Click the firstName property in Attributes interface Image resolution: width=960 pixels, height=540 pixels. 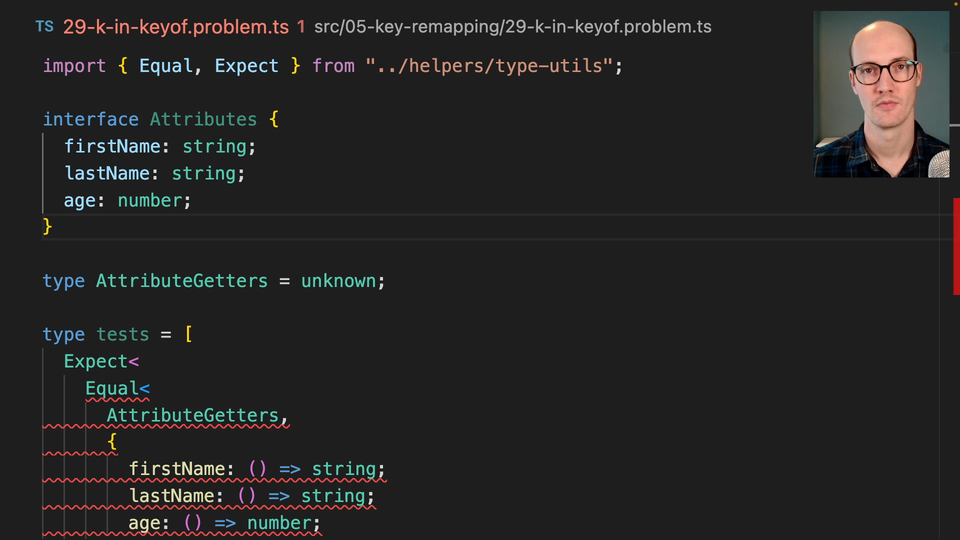click(x=106, y=146)
